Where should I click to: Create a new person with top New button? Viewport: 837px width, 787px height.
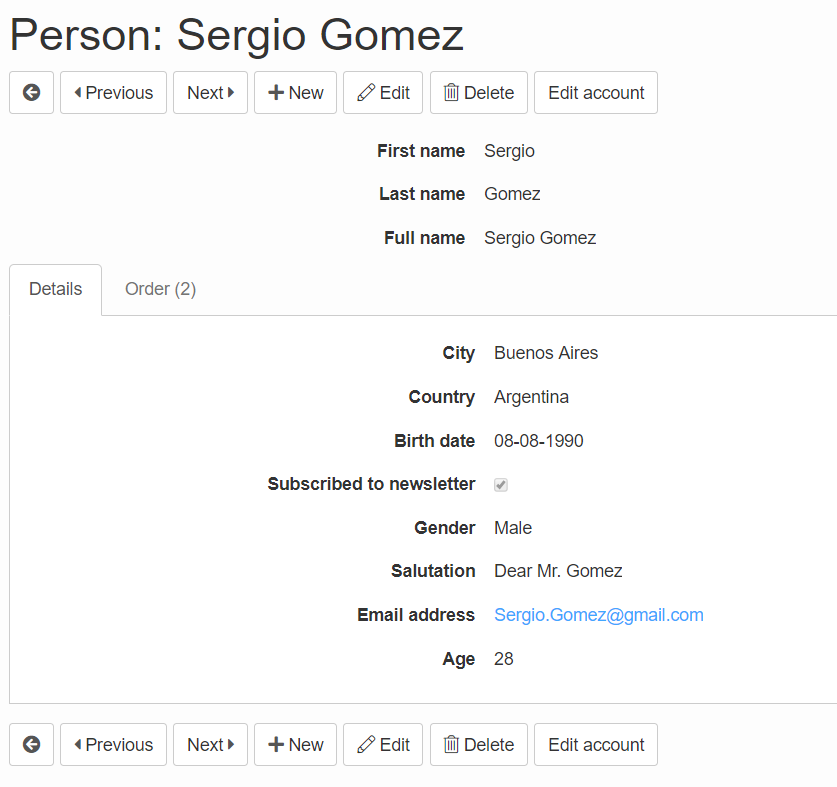295,92
